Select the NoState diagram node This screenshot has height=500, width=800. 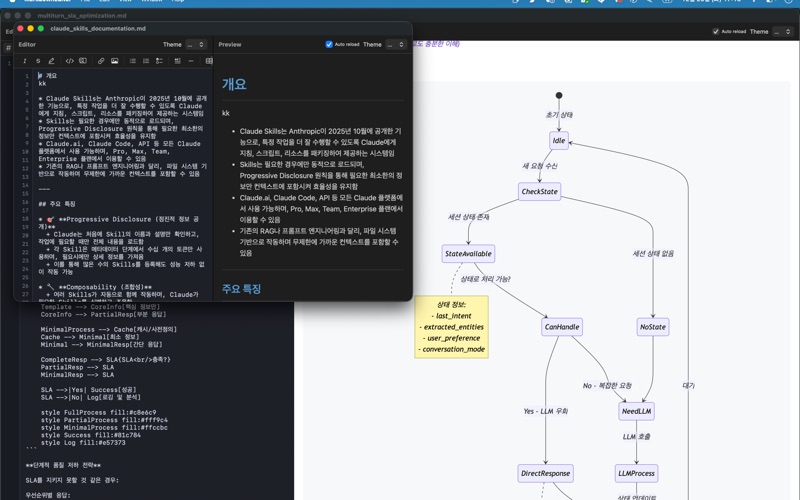point(653,327)
